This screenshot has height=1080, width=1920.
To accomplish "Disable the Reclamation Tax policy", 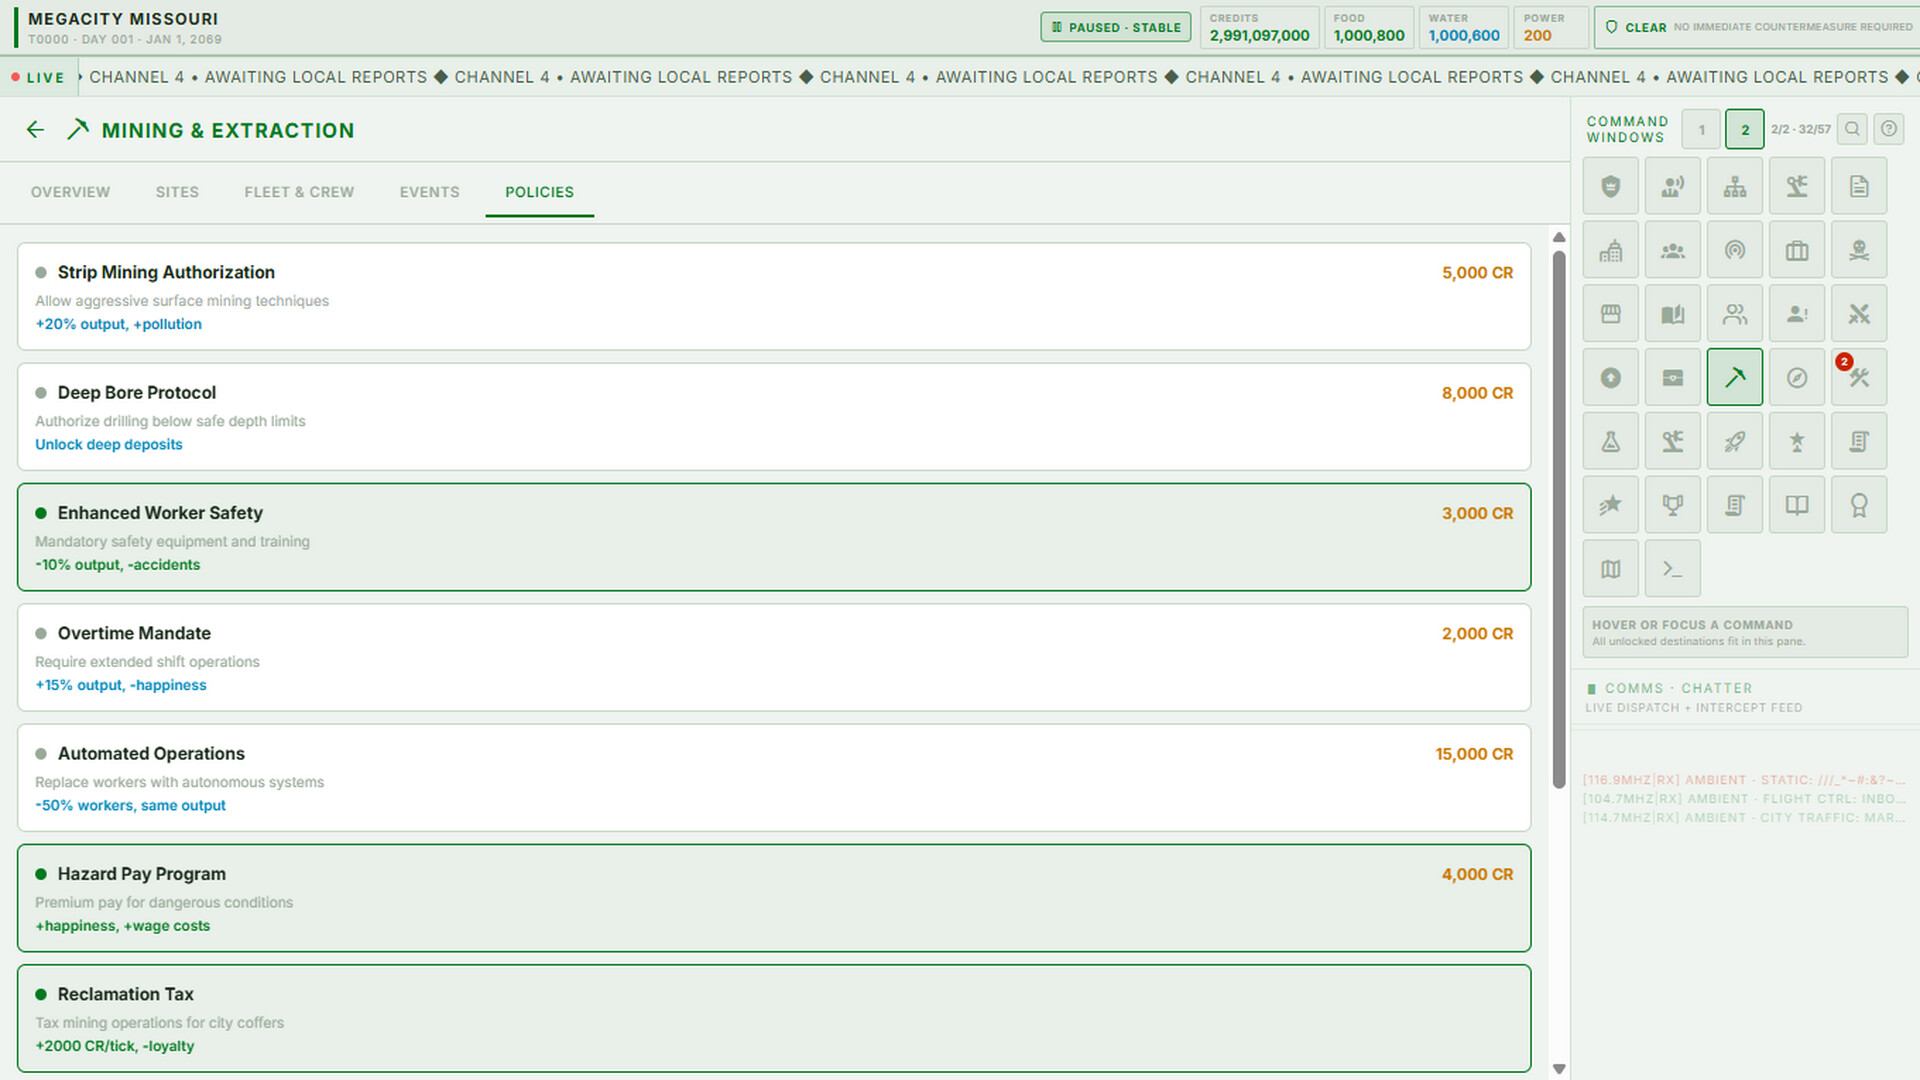I will (x=774, y=1018).
